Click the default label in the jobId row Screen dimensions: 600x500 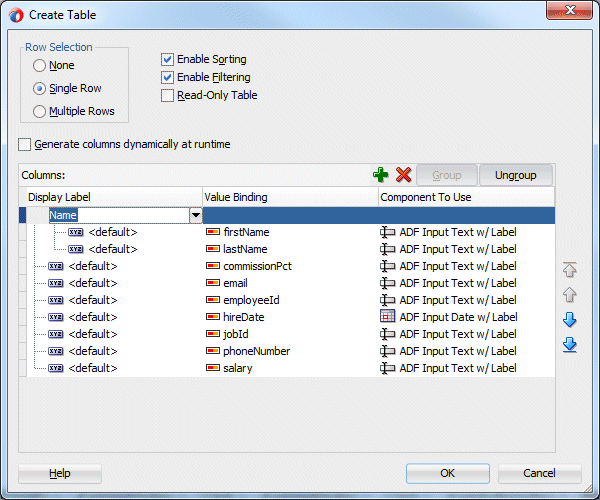pyautogui.click(x=93, y=334)
